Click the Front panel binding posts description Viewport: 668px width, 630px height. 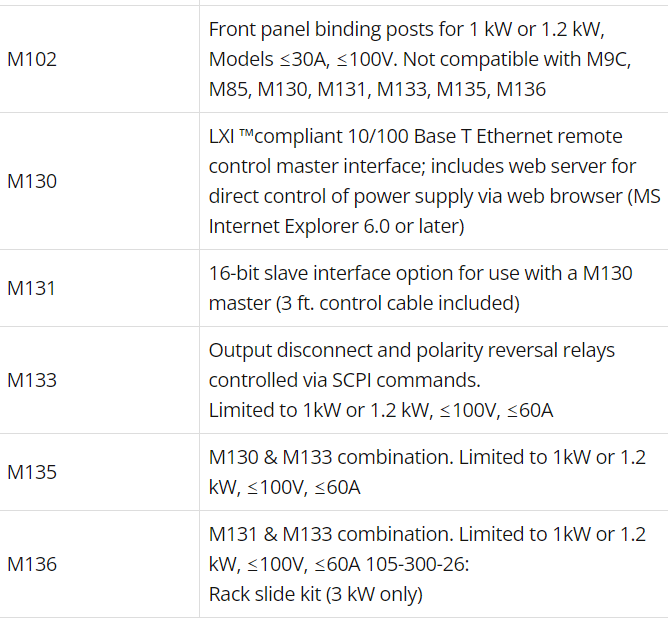[x=420, y=59]
